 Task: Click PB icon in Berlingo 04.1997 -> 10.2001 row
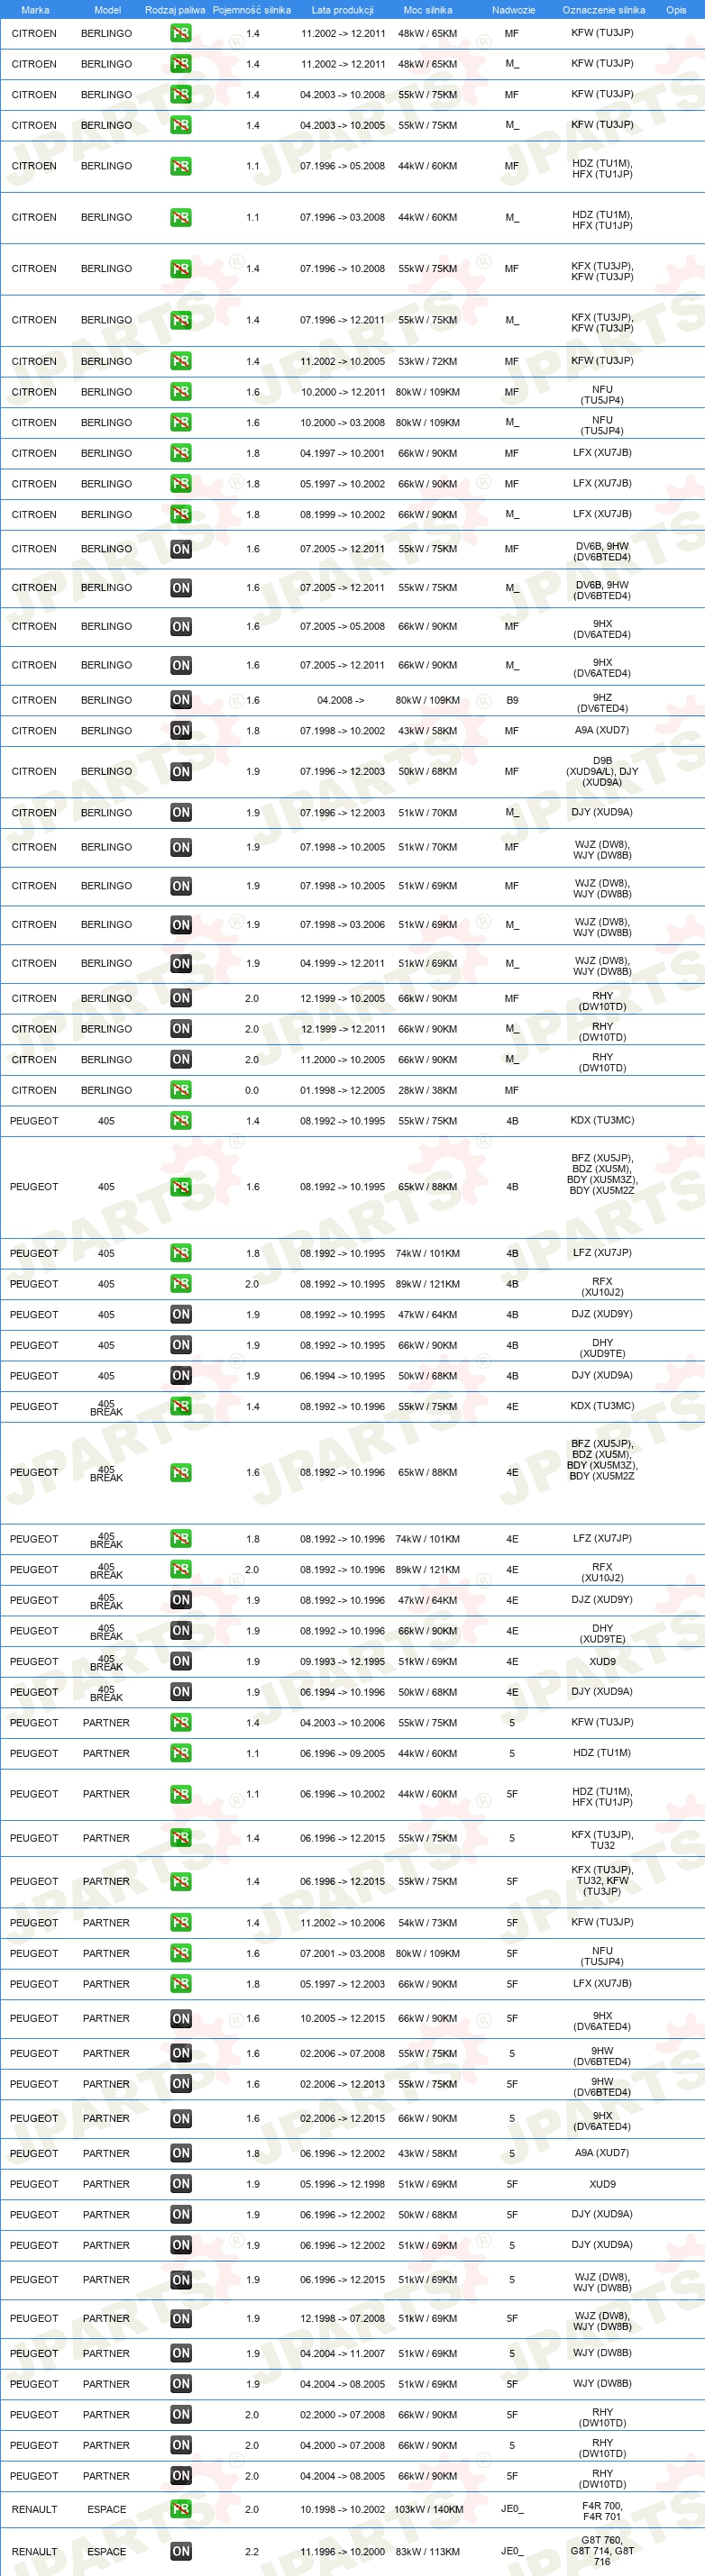[x=181, y=453]
